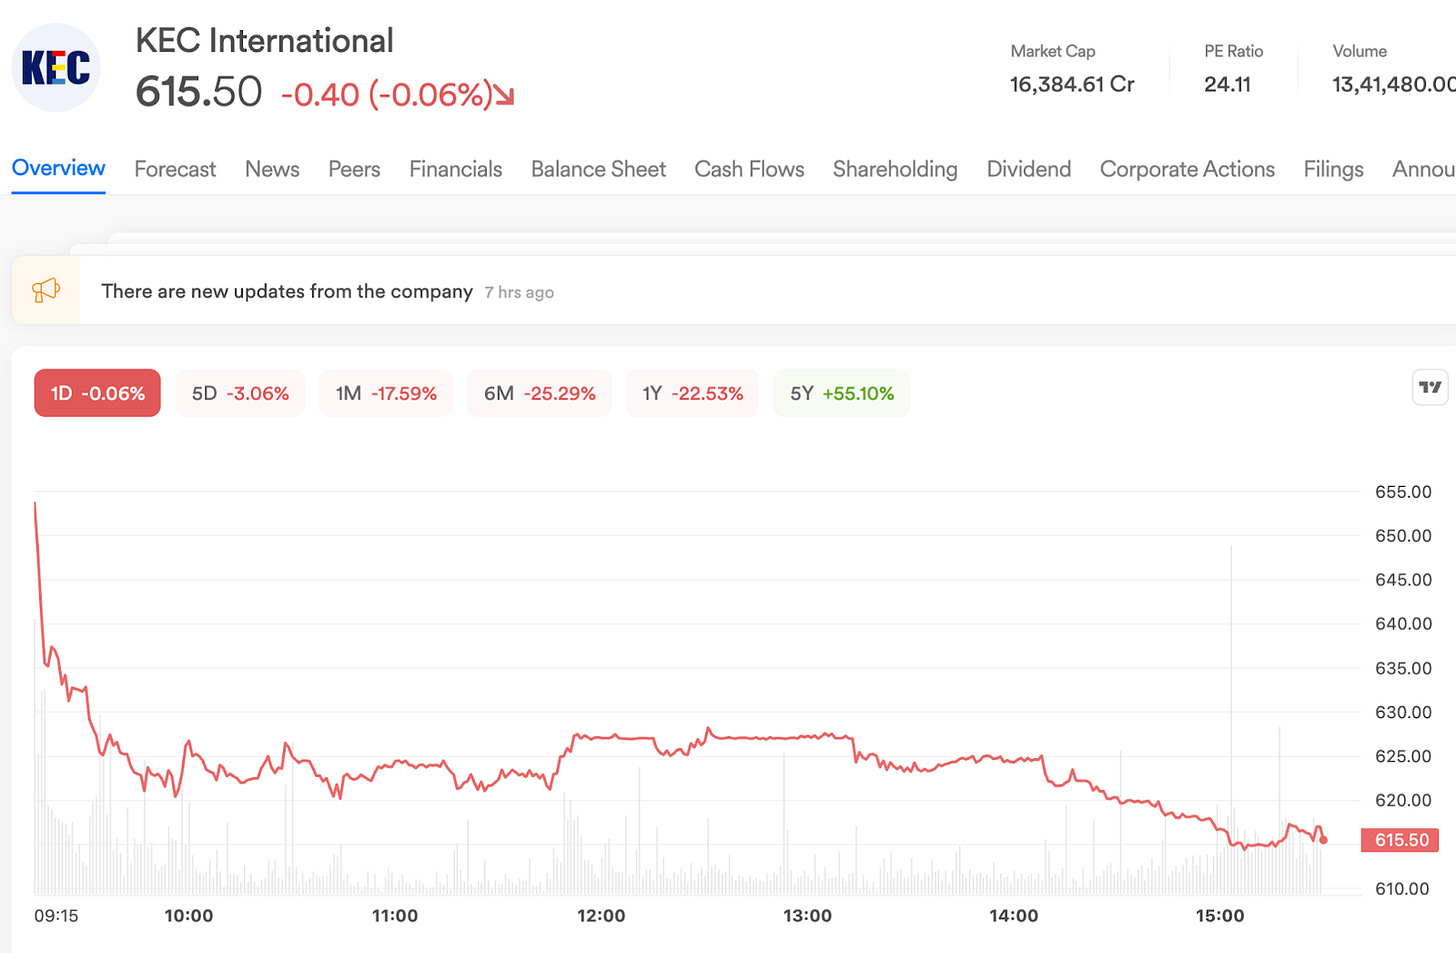Screen dimensions: 1456x953
Task: Click the 615.50 current price
Action: pyautogui.click(x=199, y=92)
